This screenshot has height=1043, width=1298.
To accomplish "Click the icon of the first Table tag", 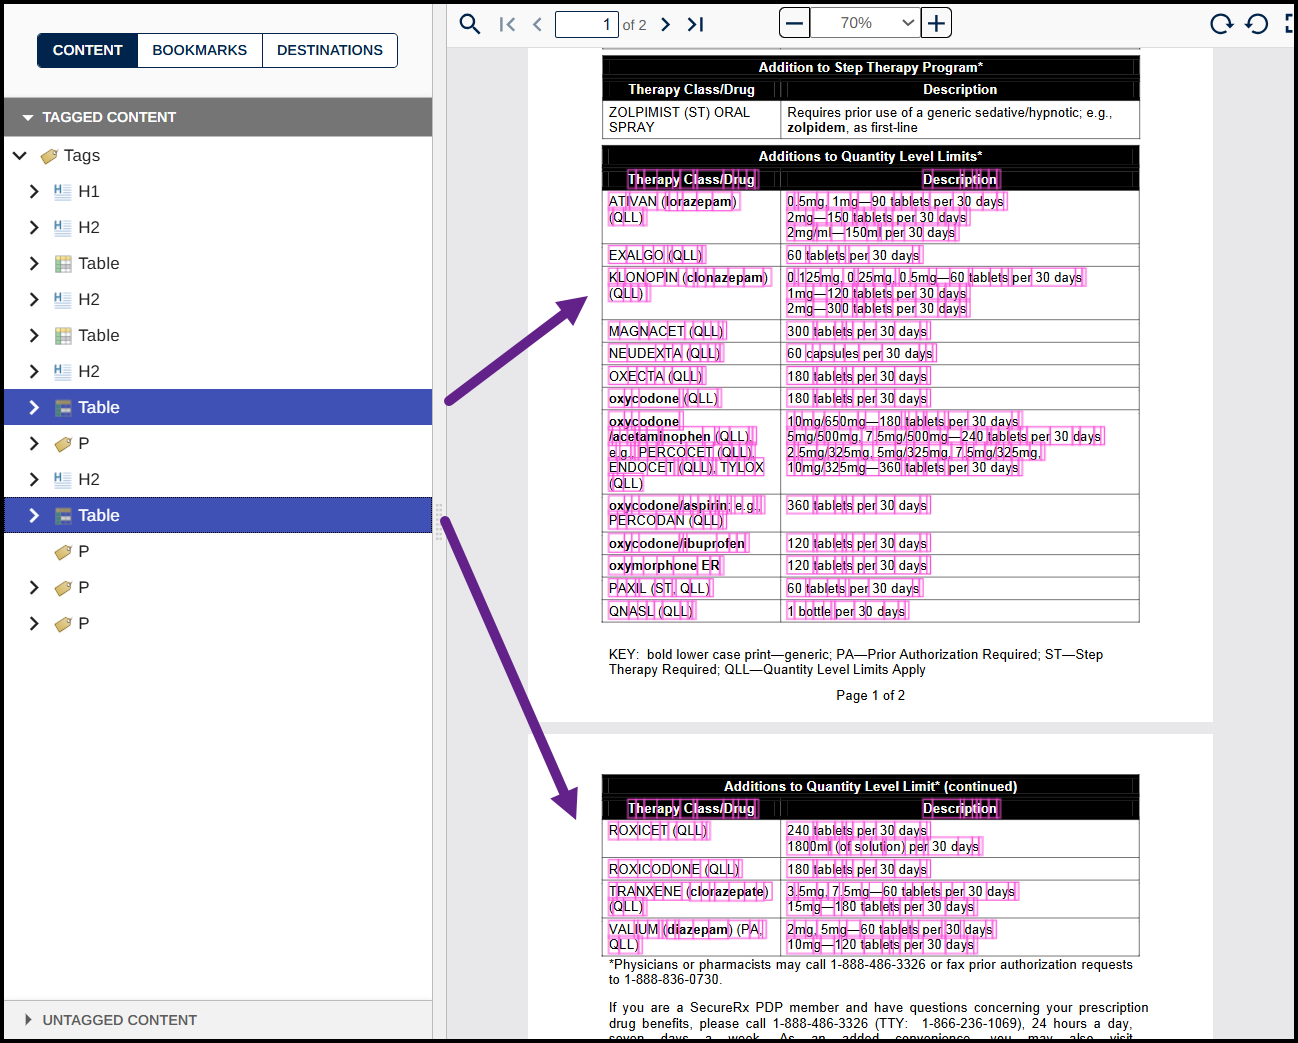I will coord(63,264).
